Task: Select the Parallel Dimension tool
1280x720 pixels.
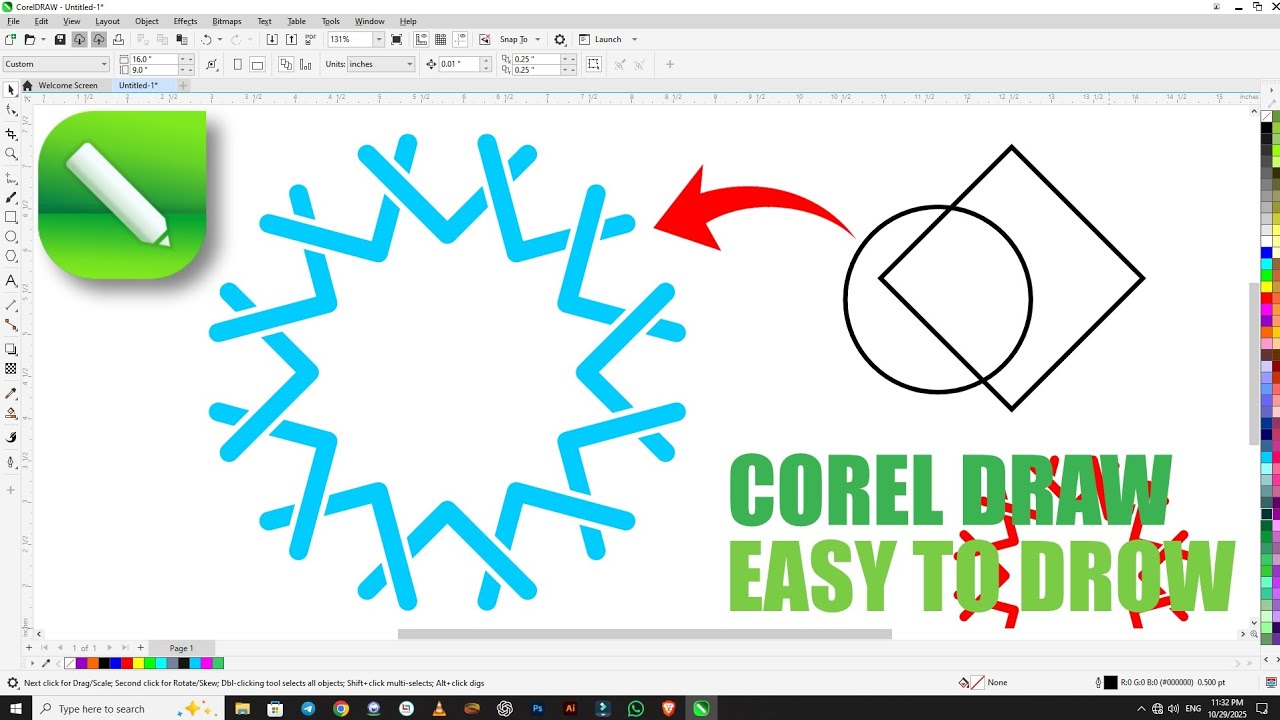Action: pos(11,304)
